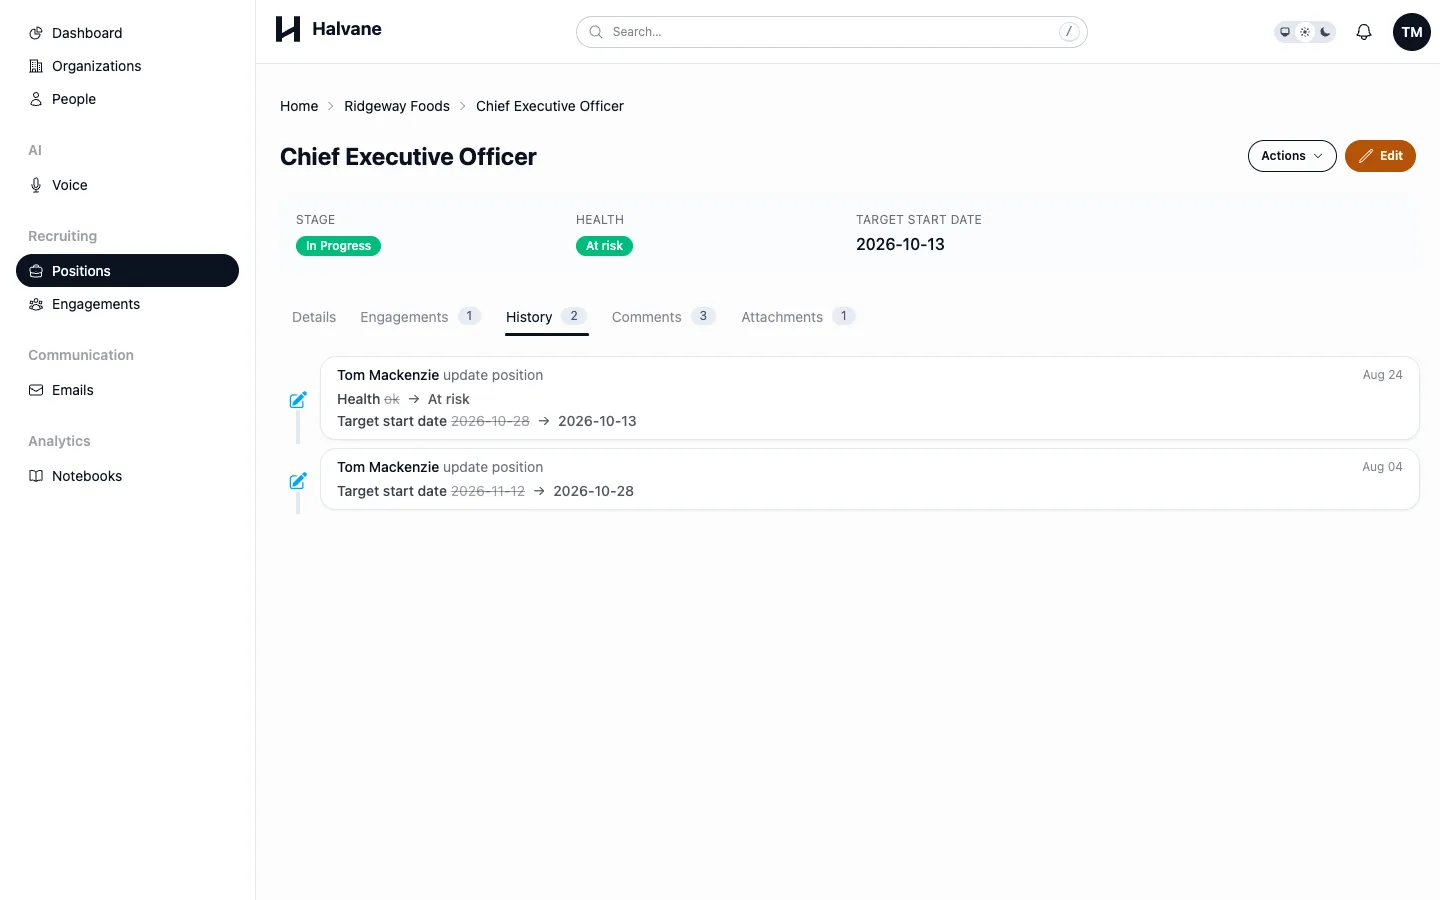Screen dimensions: 1440x900
Task: Enable dark mode with the moon icon
Action: pos(1325,32)
